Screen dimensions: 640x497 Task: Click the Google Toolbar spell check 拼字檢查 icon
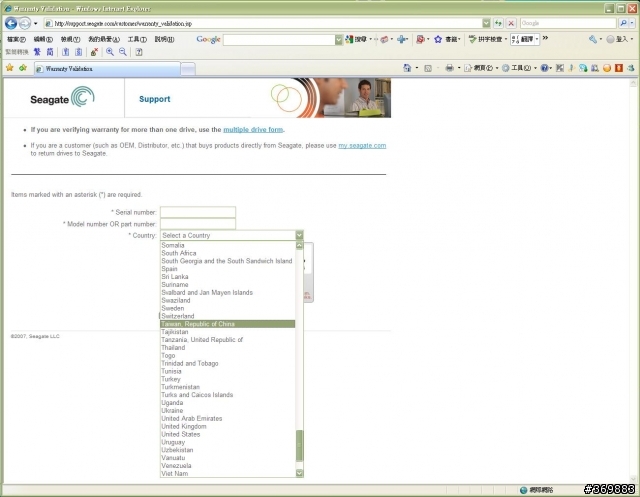point(485,39)
